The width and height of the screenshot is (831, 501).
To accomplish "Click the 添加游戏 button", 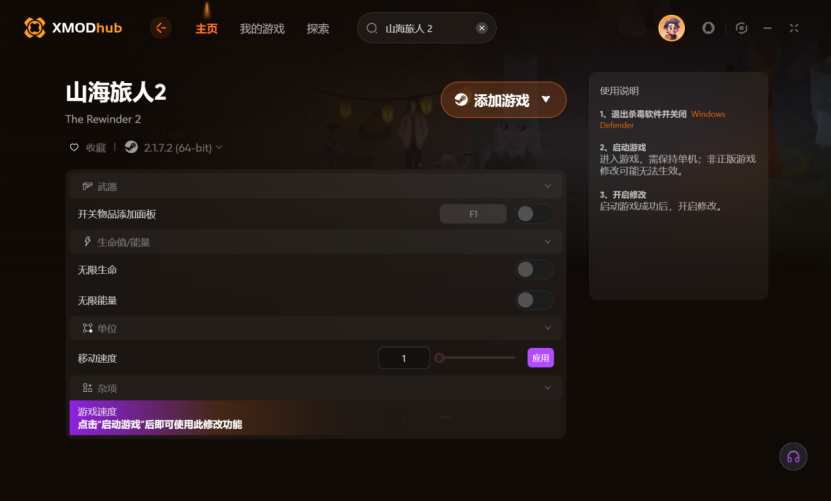I will point(503,100).
